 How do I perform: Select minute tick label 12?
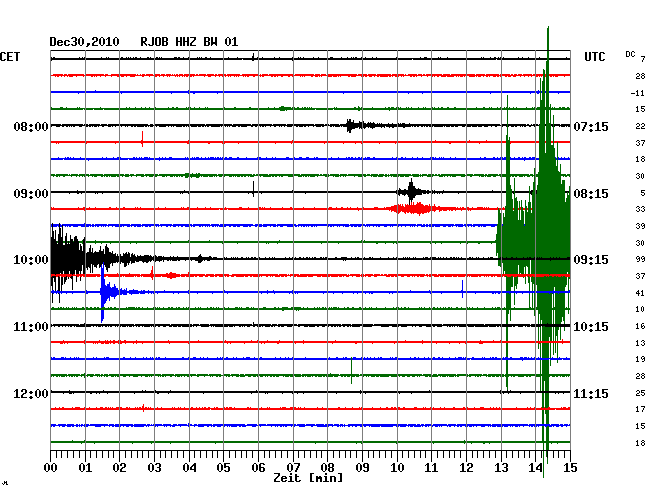pos(466,468)
